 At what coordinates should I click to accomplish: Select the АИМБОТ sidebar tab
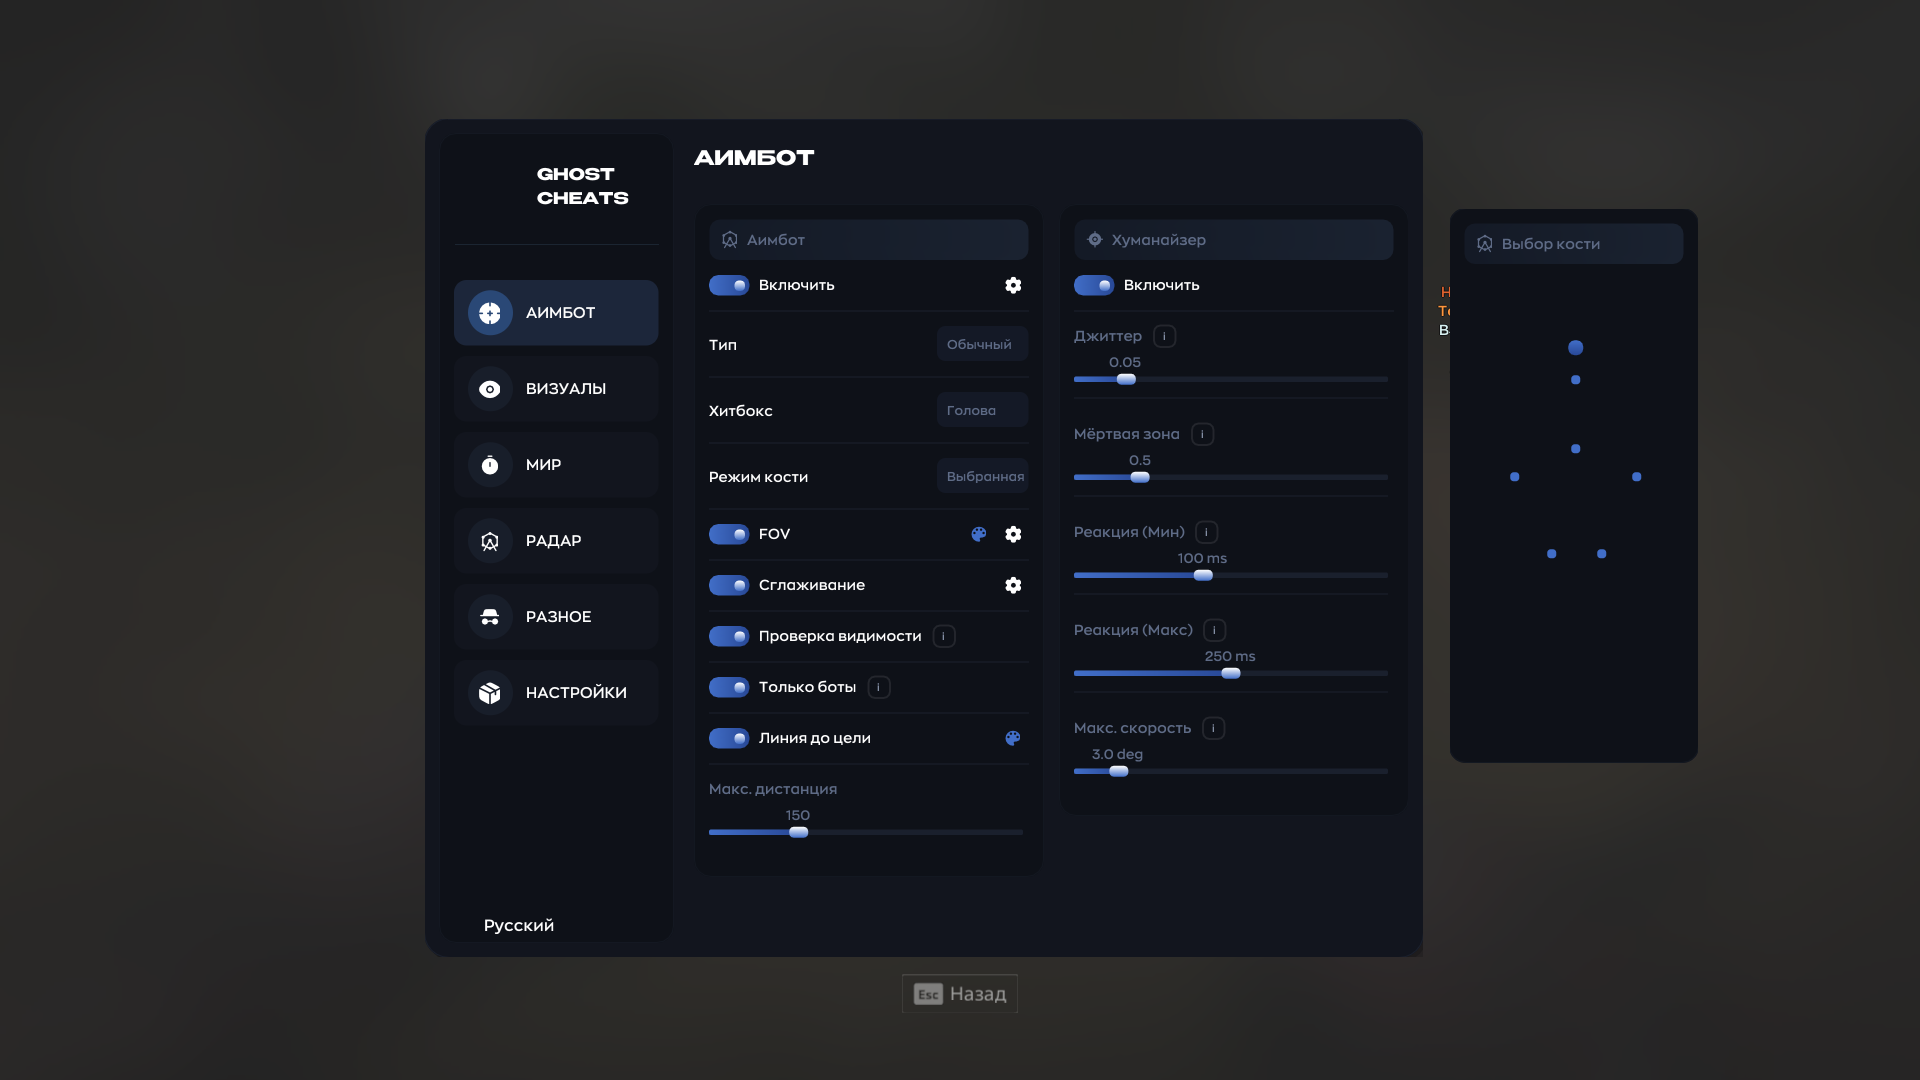(x=556, y=313)
